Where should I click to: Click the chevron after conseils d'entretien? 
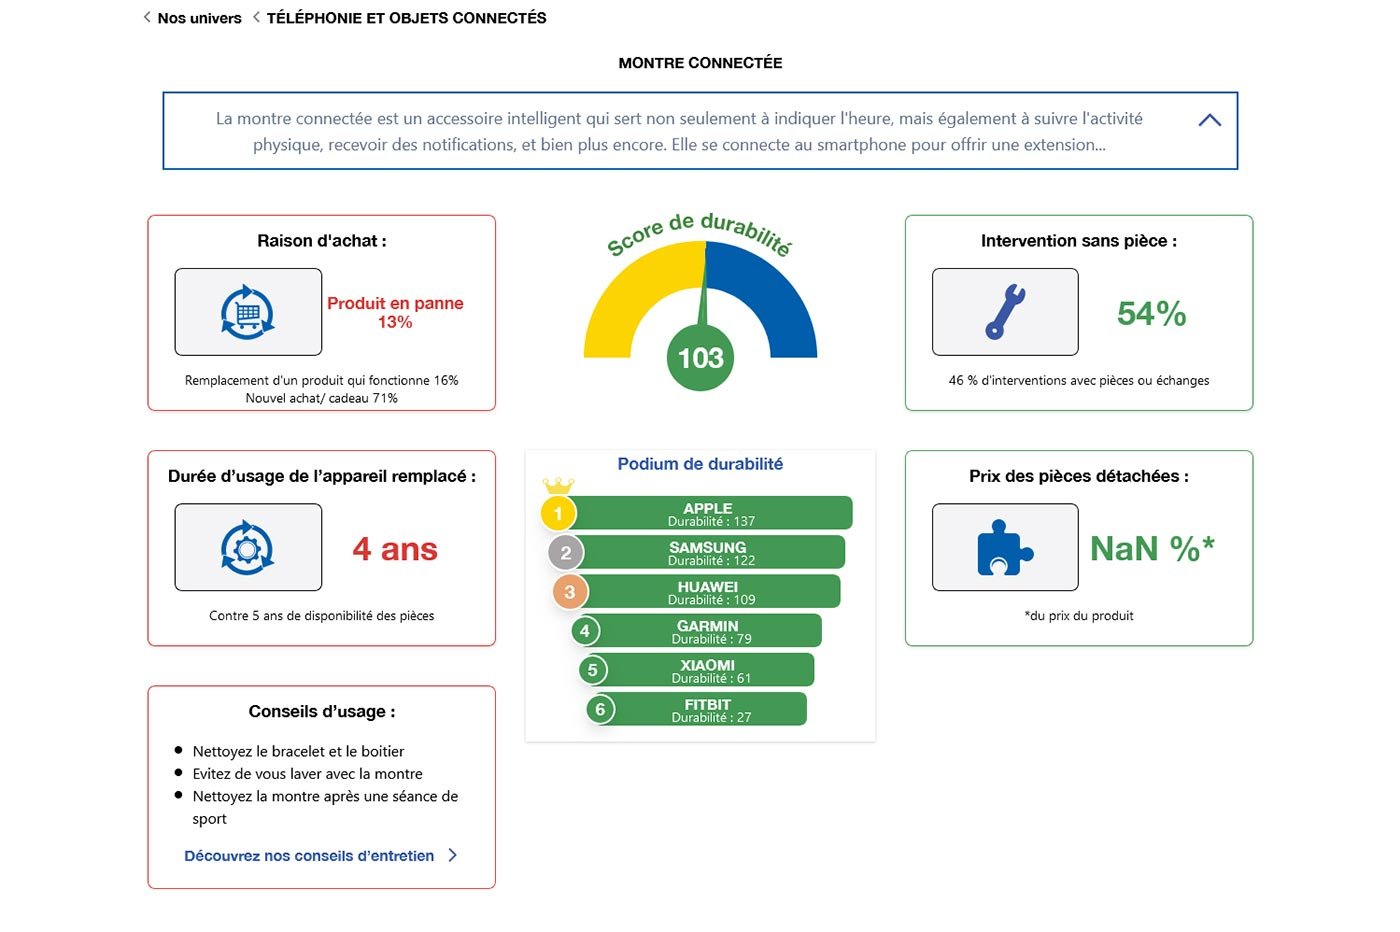(453, 855)
